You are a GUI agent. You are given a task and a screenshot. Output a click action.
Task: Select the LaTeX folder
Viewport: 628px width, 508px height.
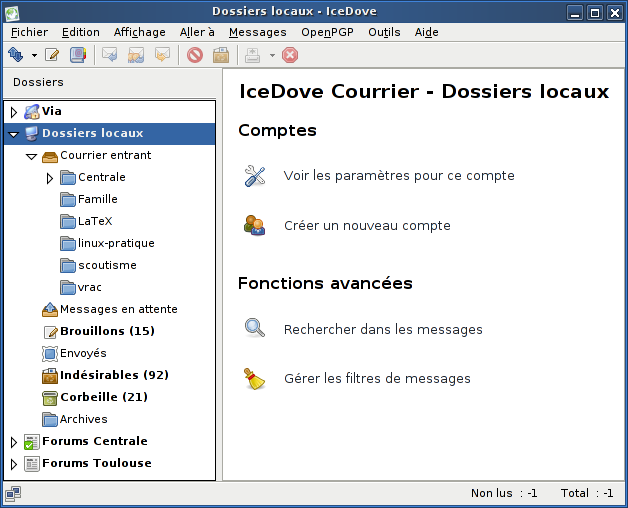coord(87,221)
